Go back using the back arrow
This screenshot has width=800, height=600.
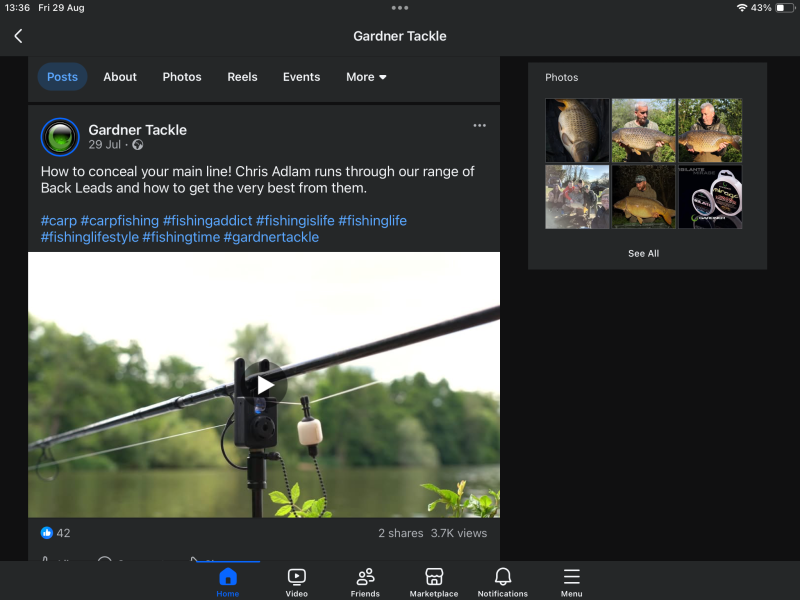[18, 36]
